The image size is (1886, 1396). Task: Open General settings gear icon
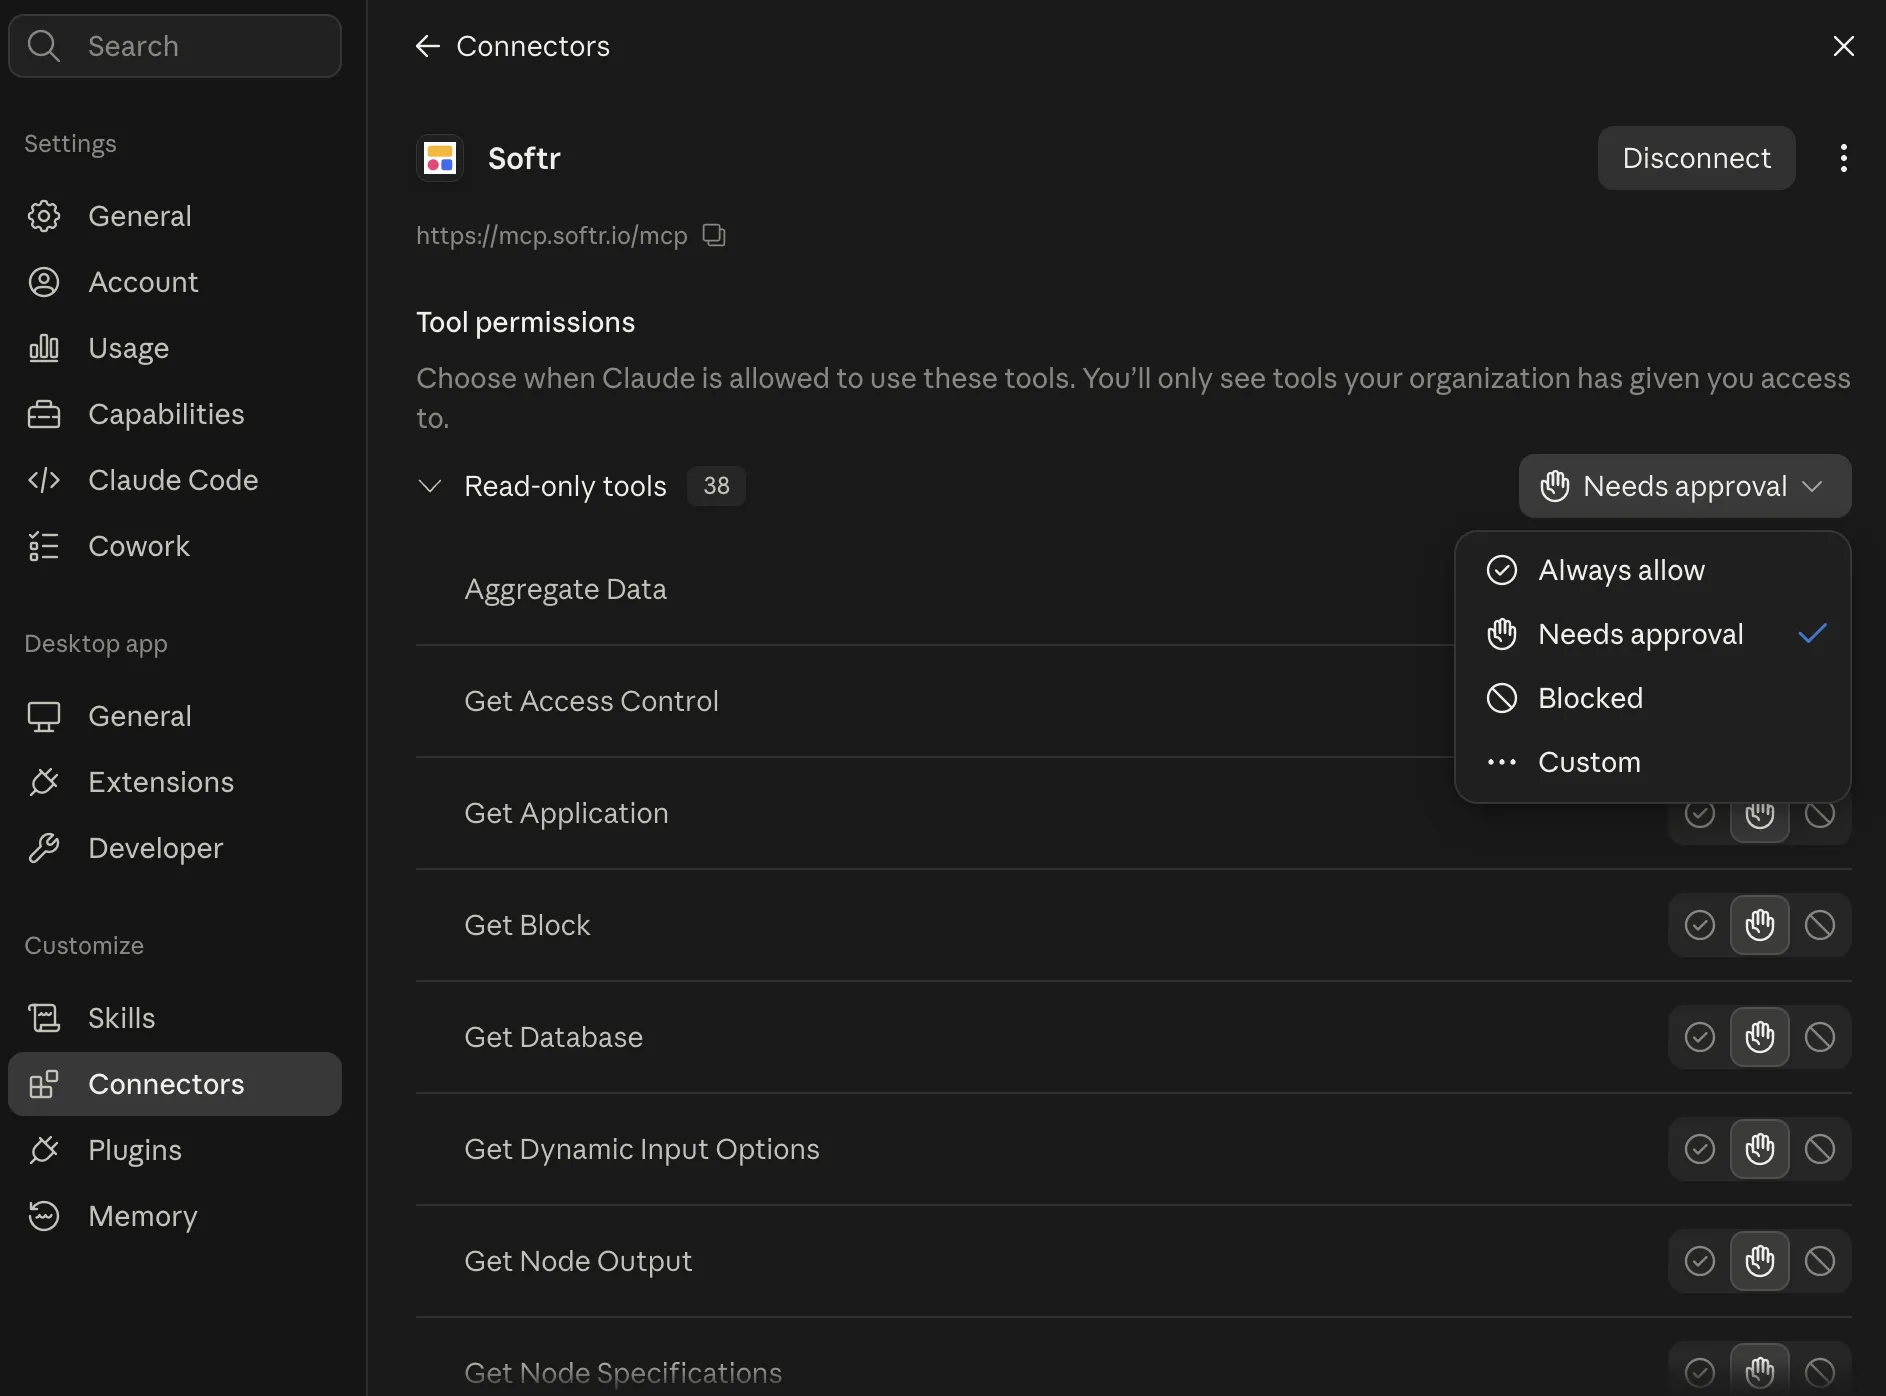coord(44,216)
